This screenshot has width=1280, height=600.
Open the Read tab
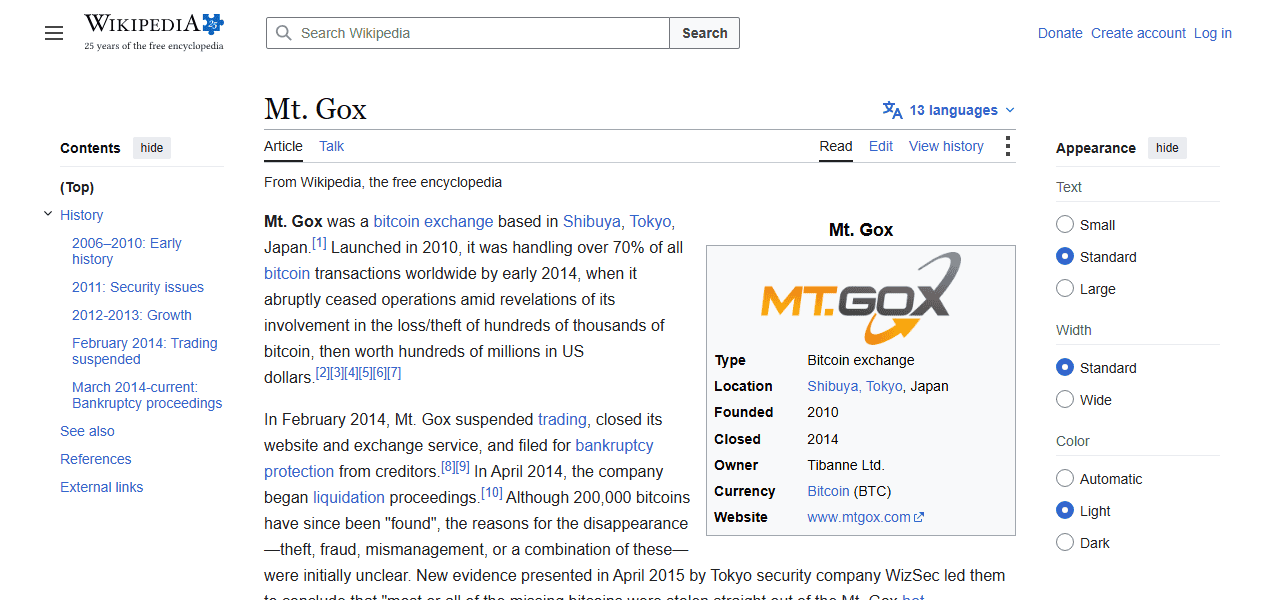point(836,146)
